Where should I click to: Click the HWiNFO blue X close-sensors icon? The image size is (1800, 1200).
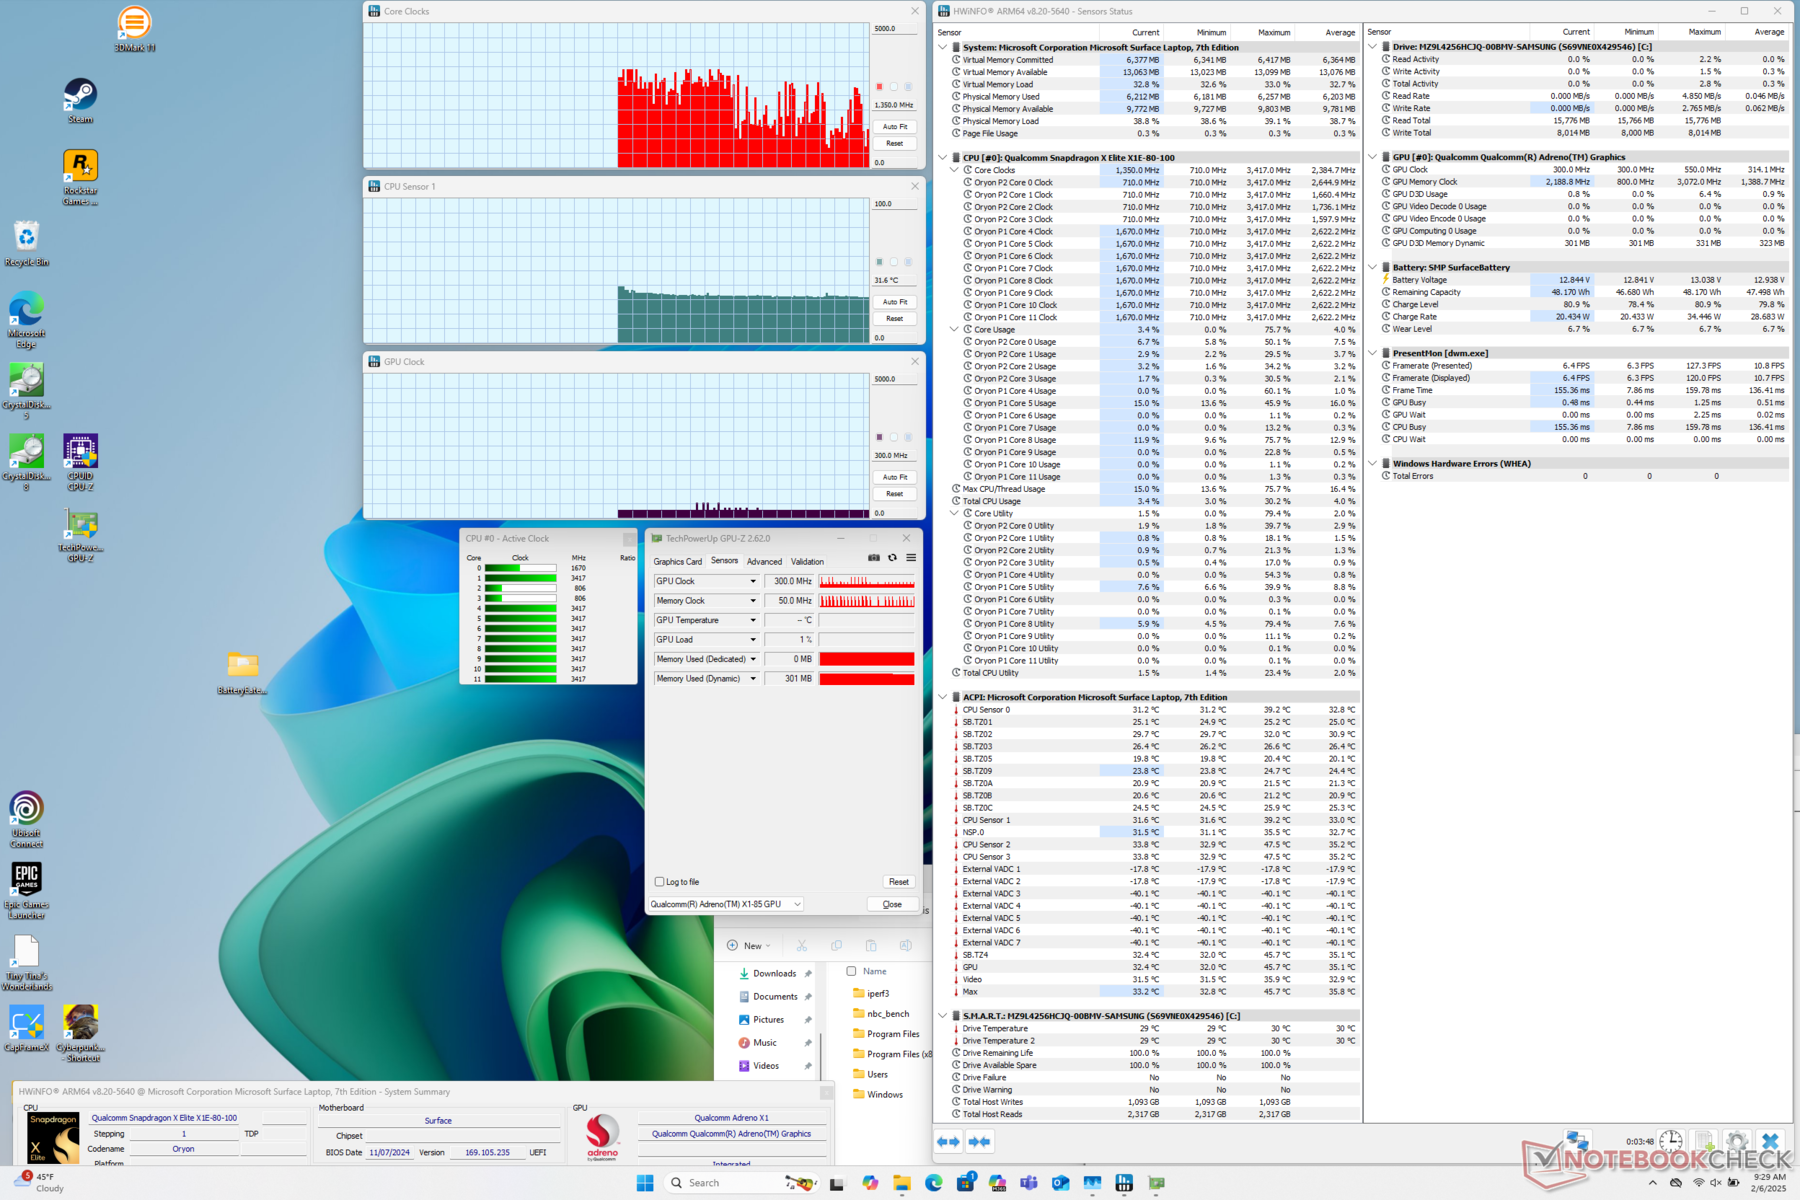[x=1770, y=1141]
